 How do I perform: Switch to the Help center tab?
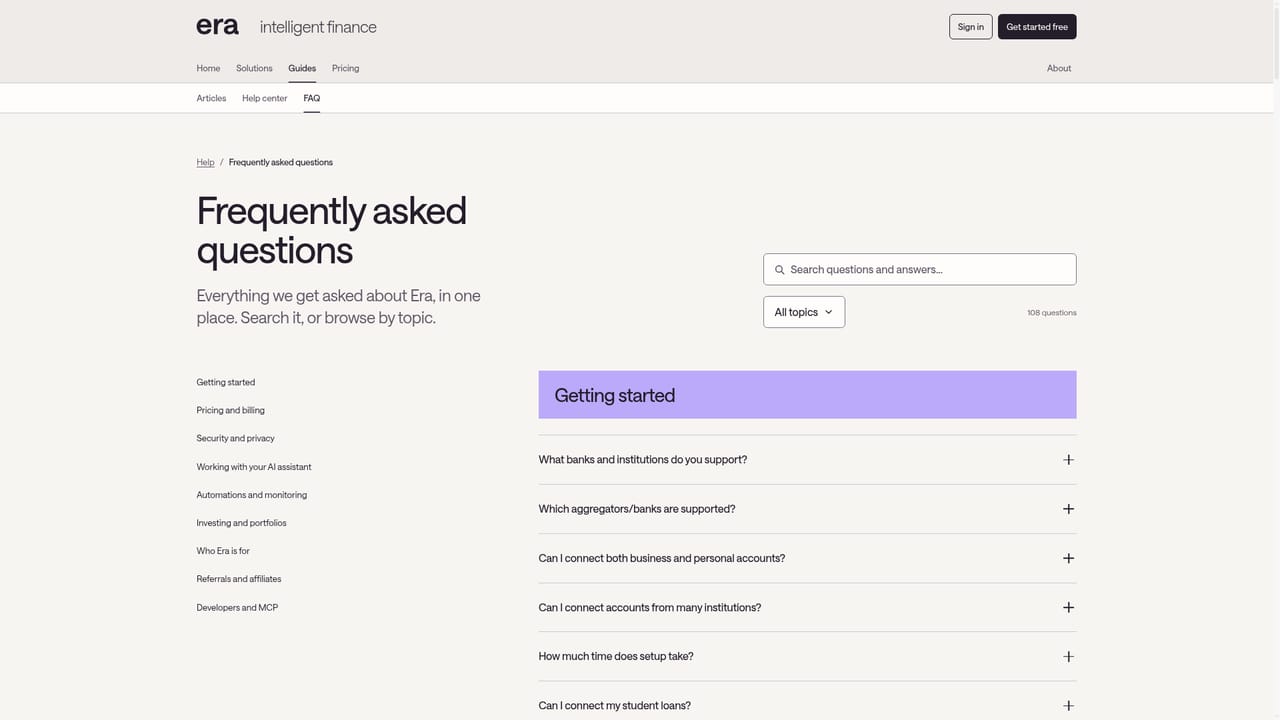tap(265, 98)
